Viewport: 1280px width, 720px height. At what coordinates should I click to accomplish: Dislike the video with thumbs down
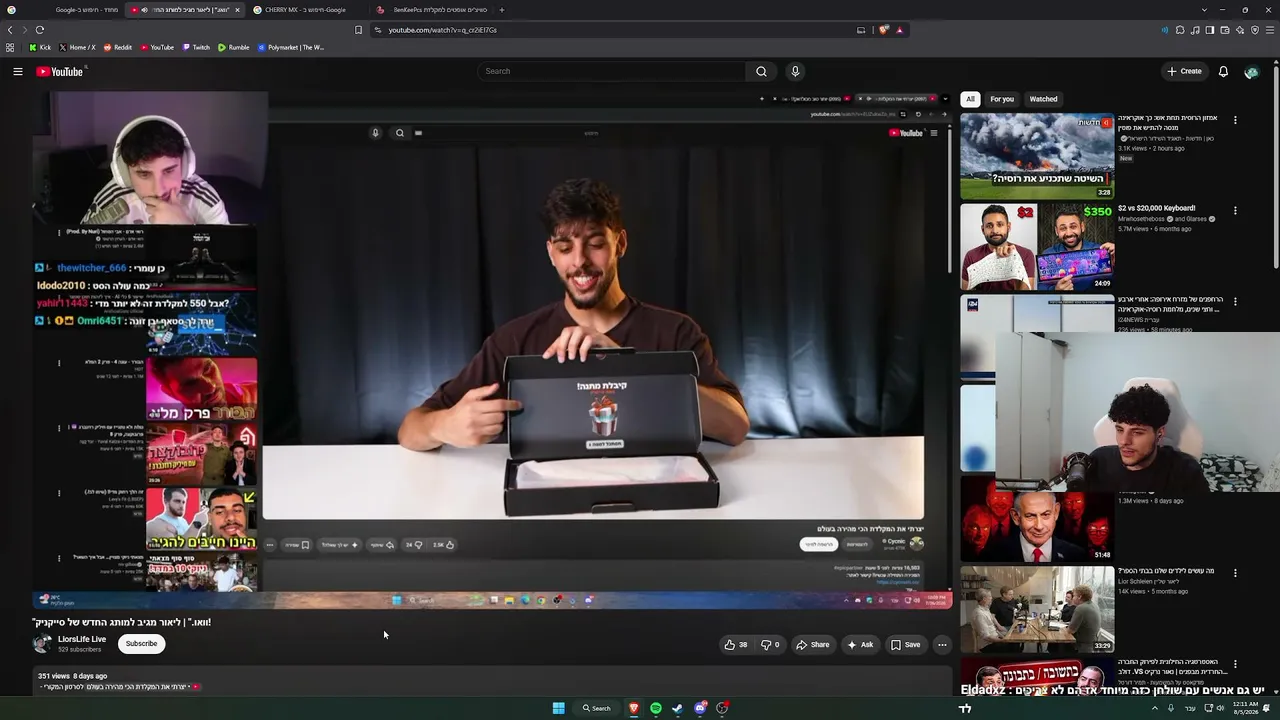[770, 645]
